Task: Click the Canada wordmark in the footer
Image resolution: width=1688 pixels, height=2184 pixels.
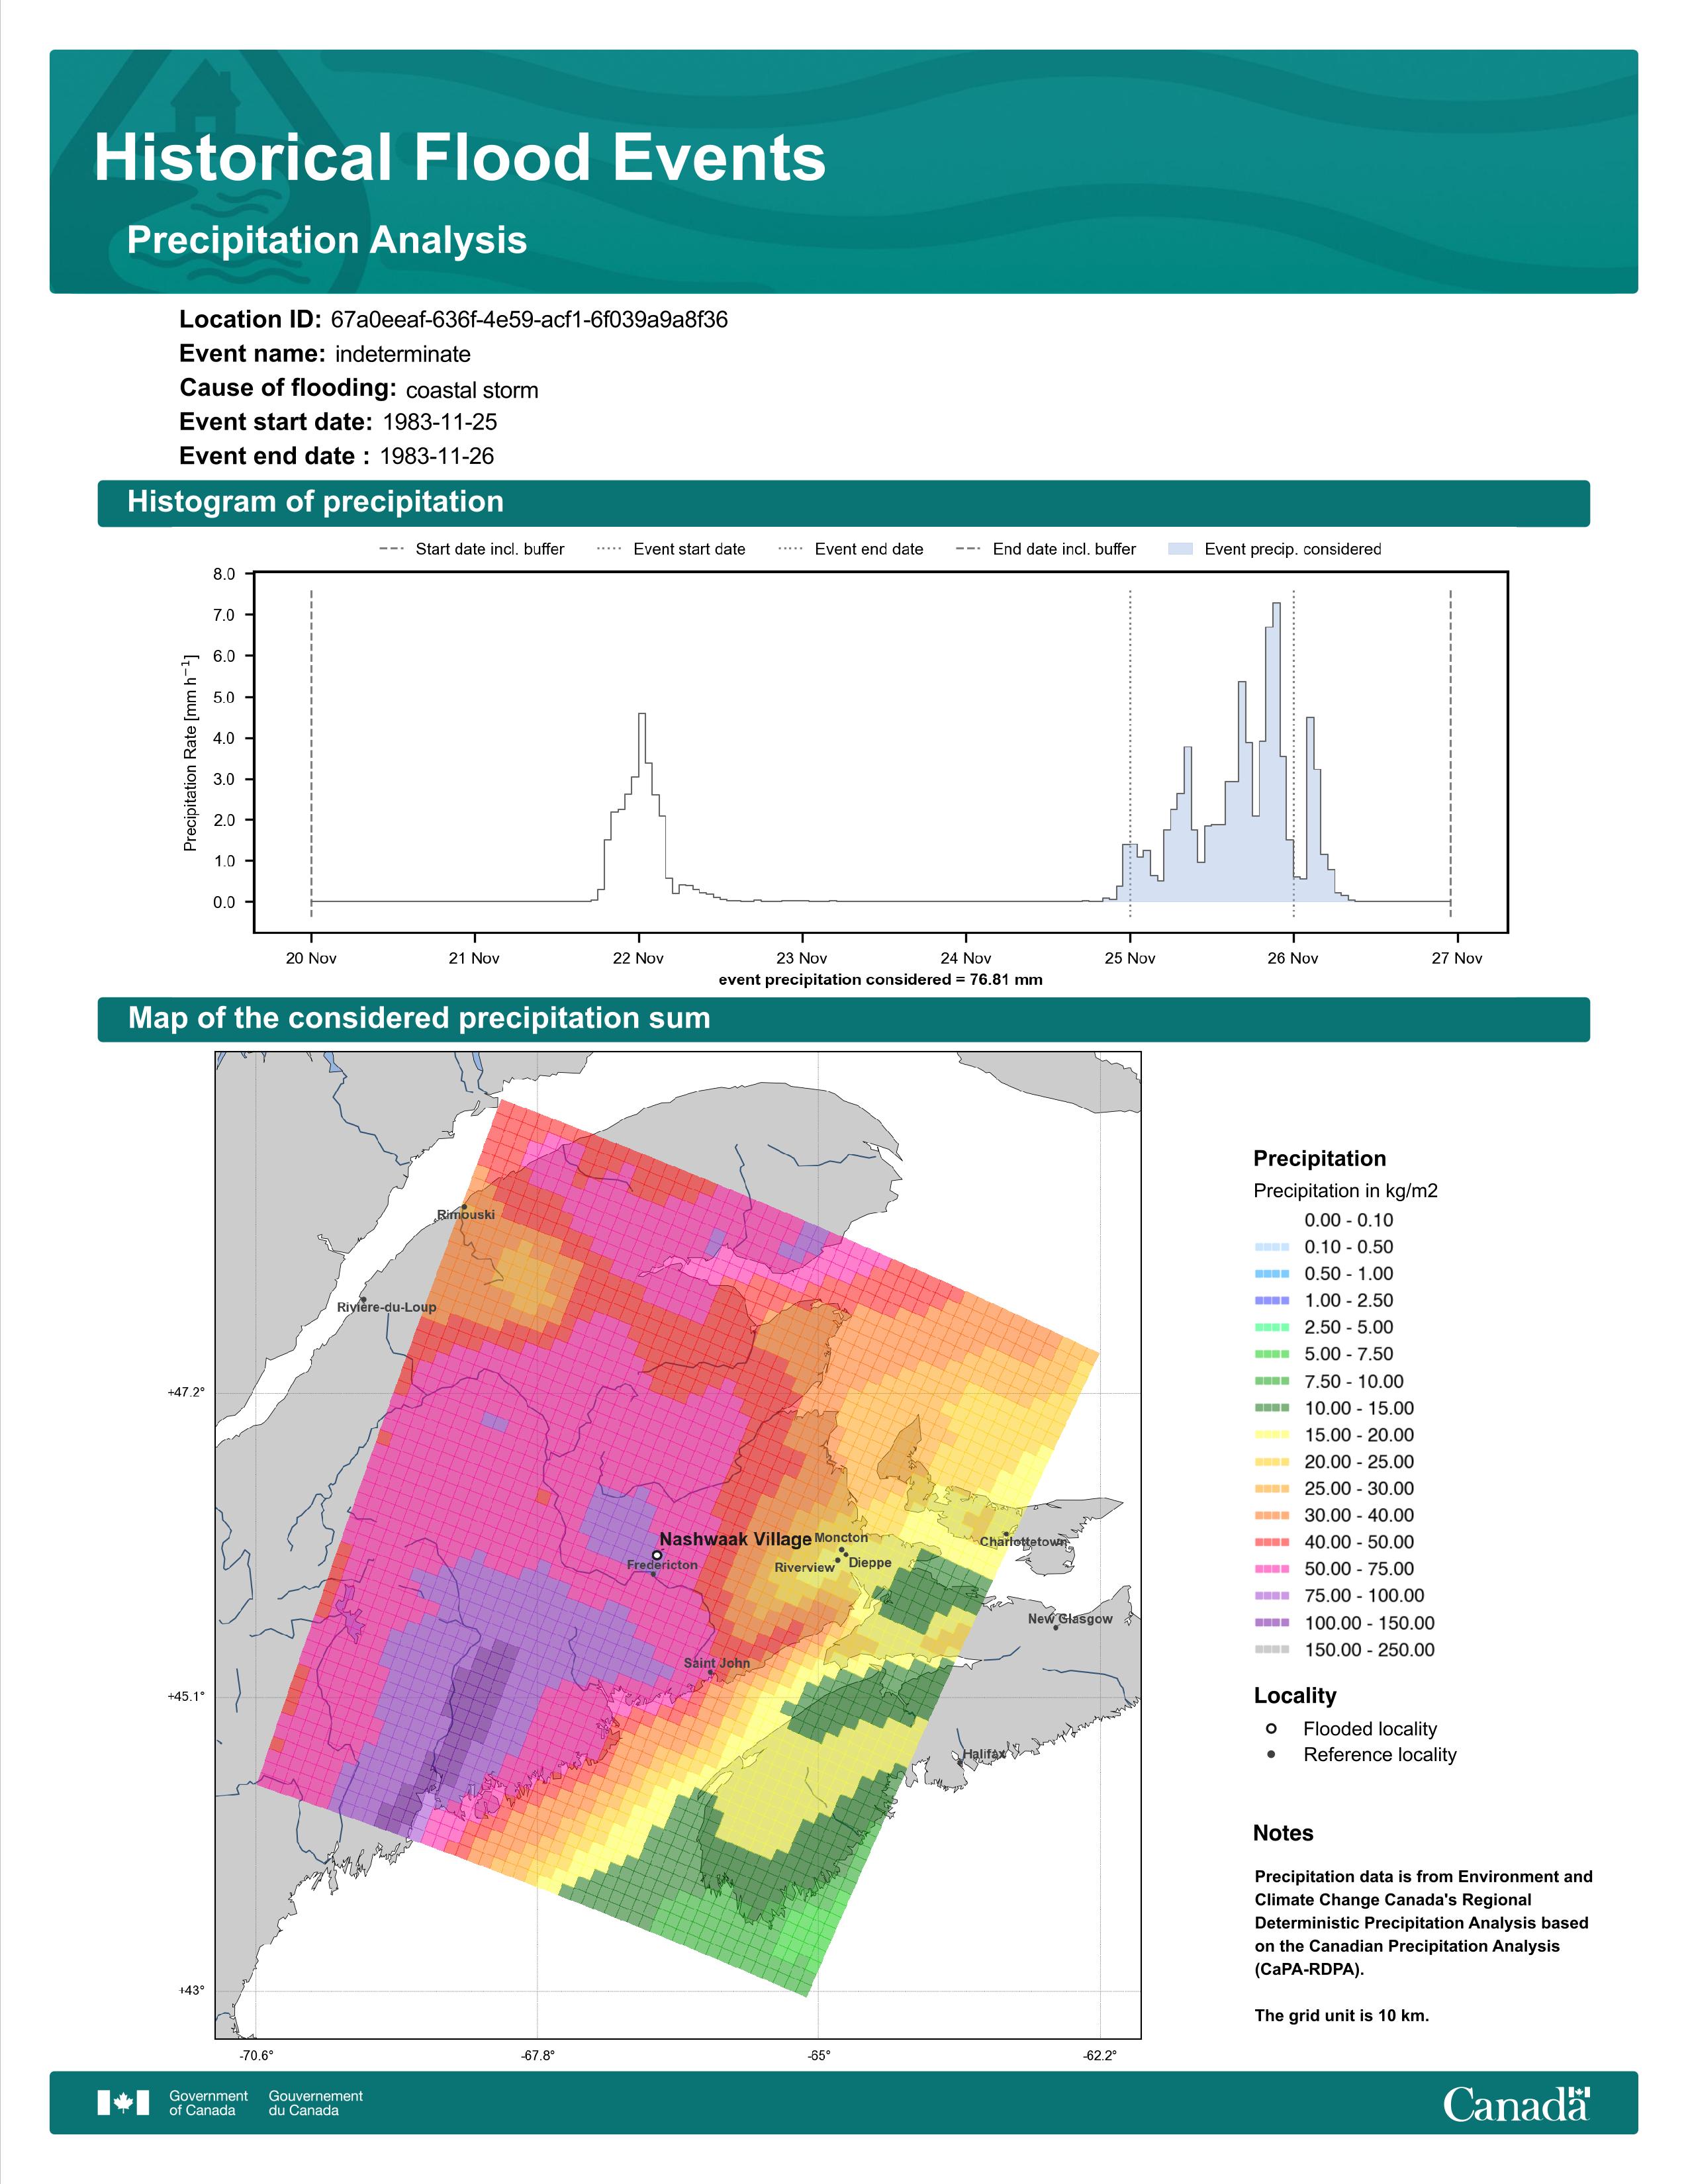Action: (x=1516, y=2103)
